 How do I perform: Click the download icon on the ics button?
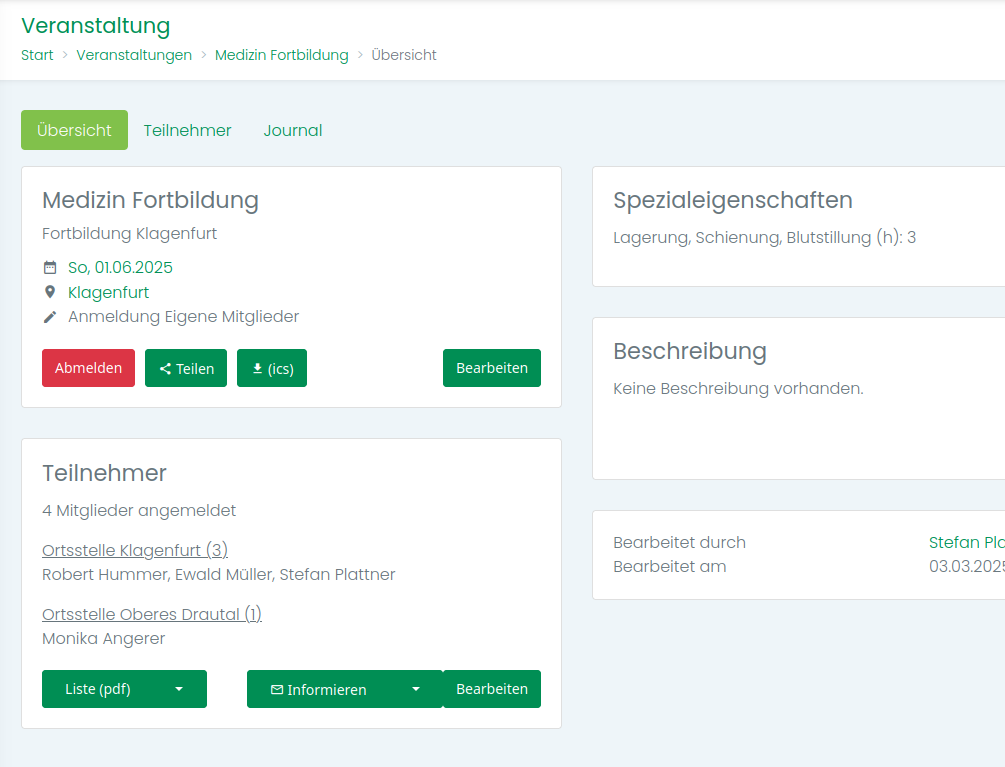pyautogui.click(x=257, y=369)
